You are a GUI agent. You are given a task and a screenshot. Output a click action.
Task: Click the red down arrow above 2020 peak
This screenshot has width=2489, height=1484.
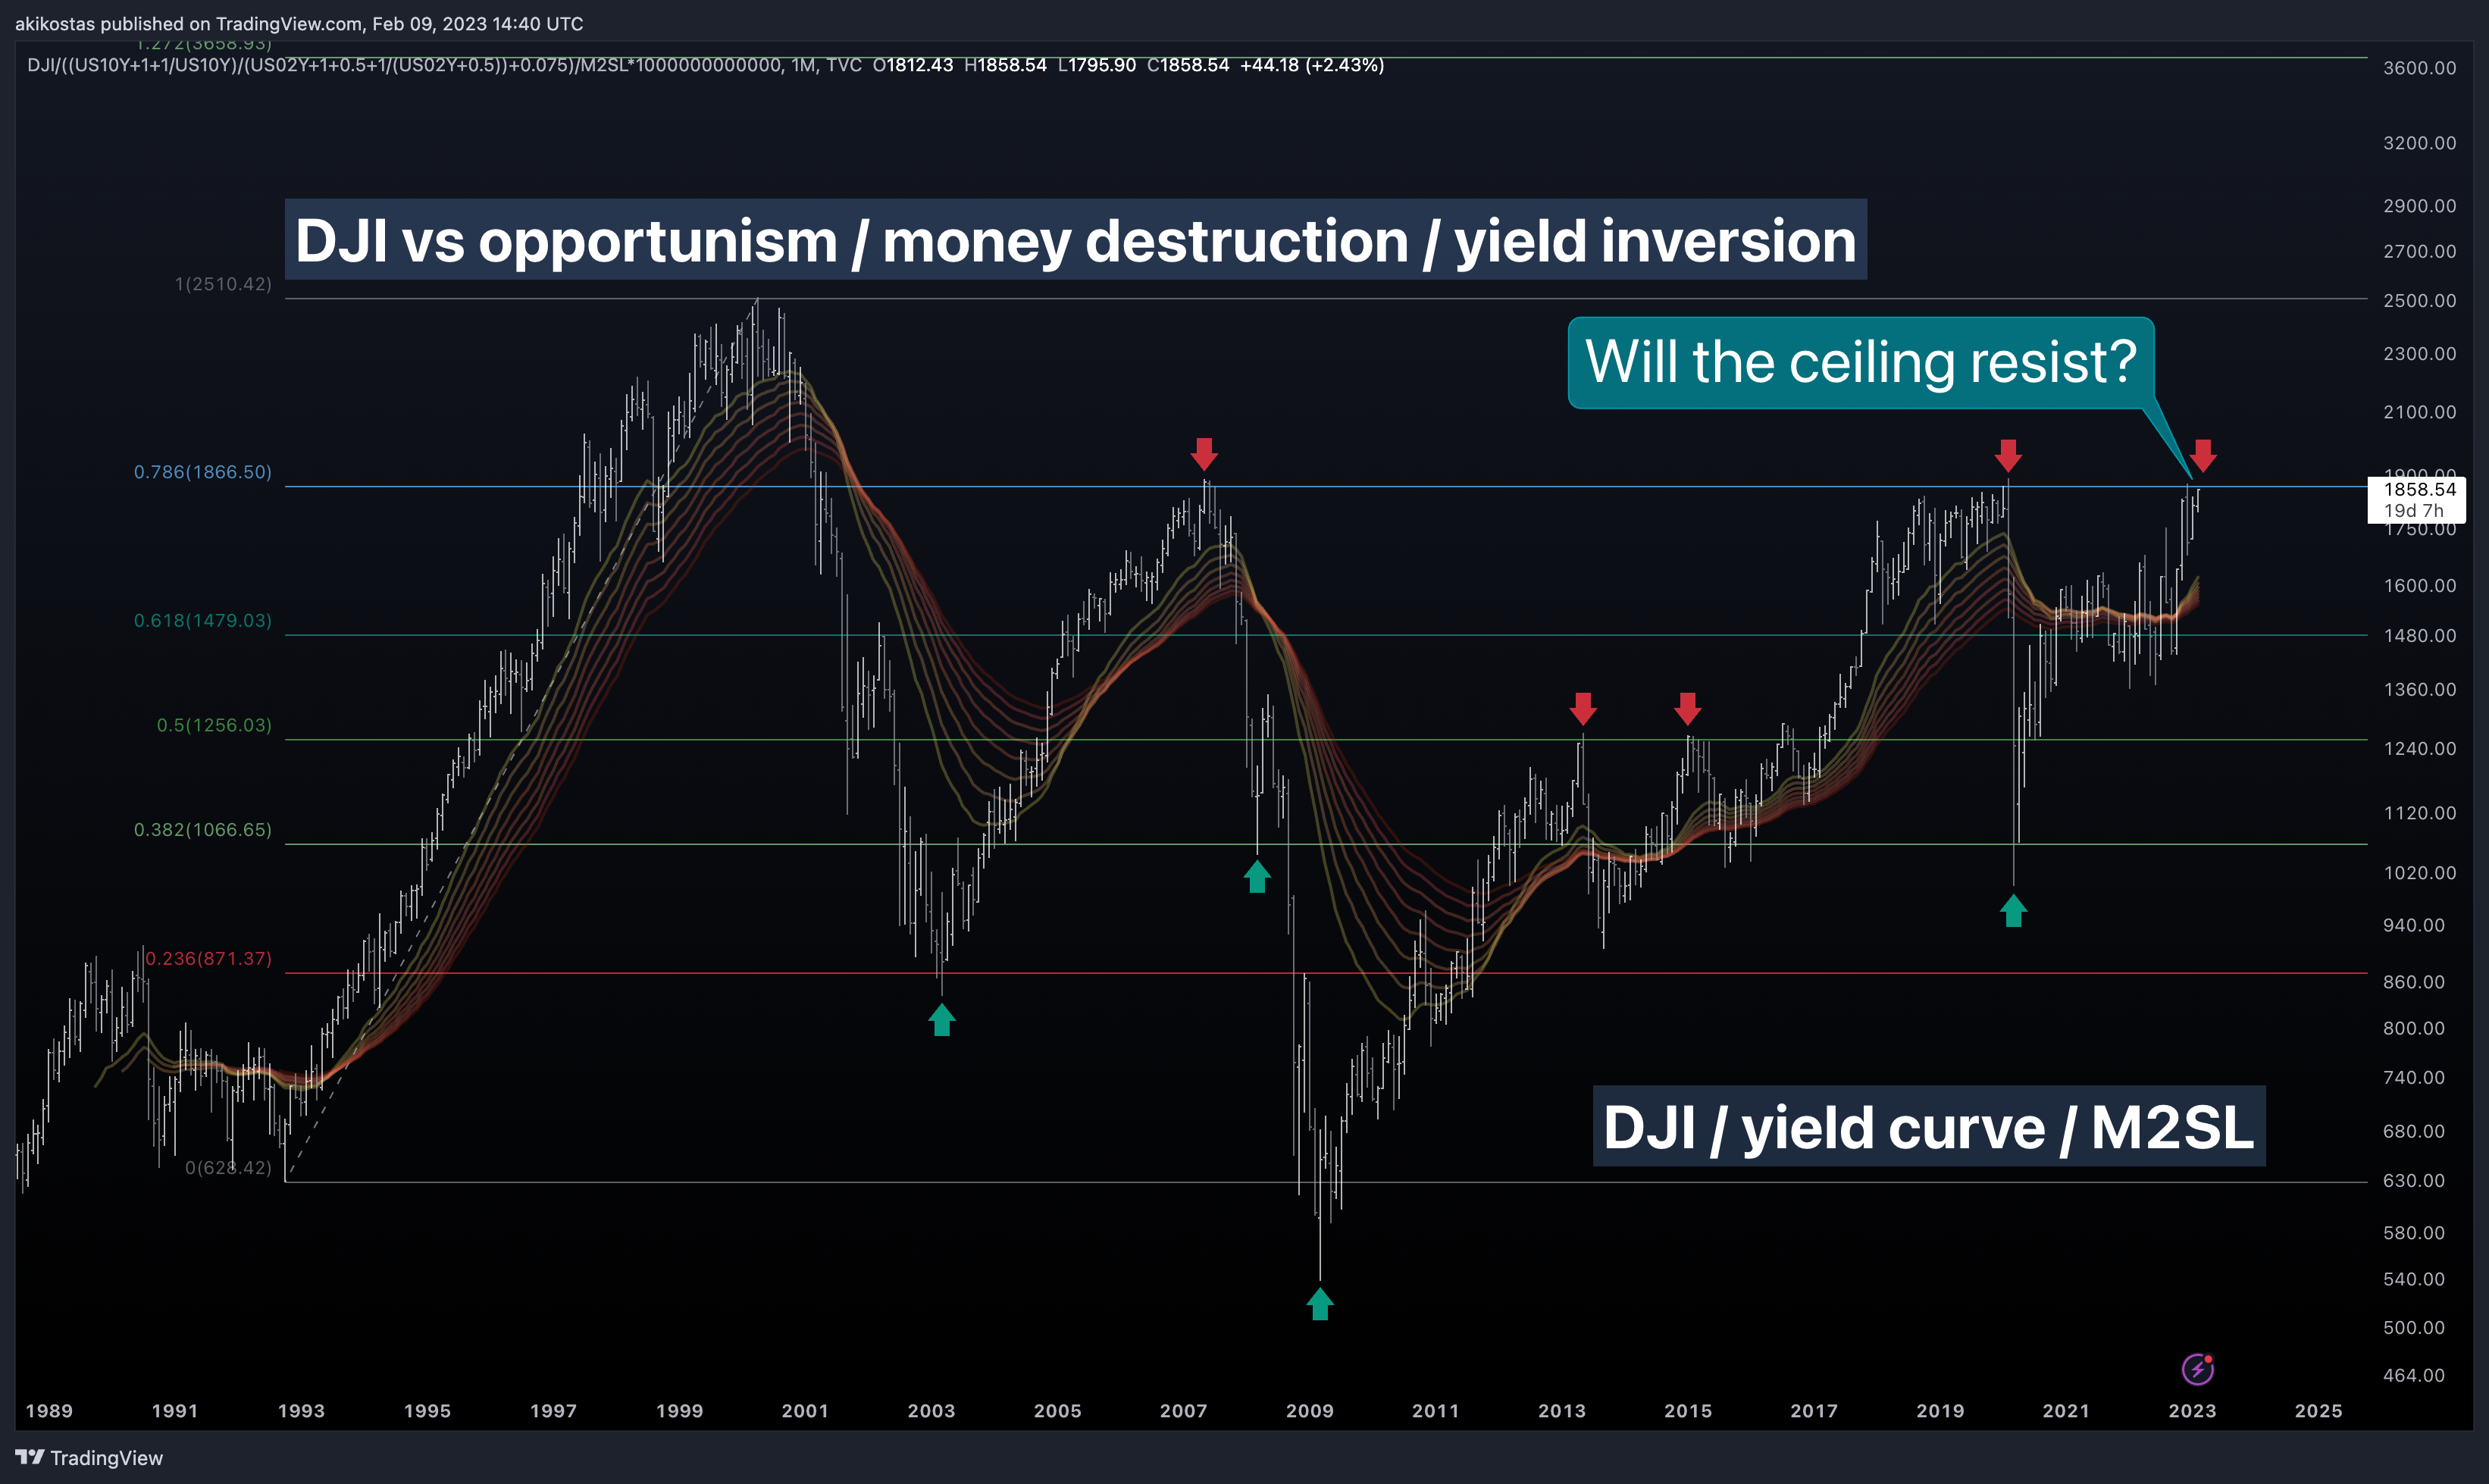coord(2008,456)
